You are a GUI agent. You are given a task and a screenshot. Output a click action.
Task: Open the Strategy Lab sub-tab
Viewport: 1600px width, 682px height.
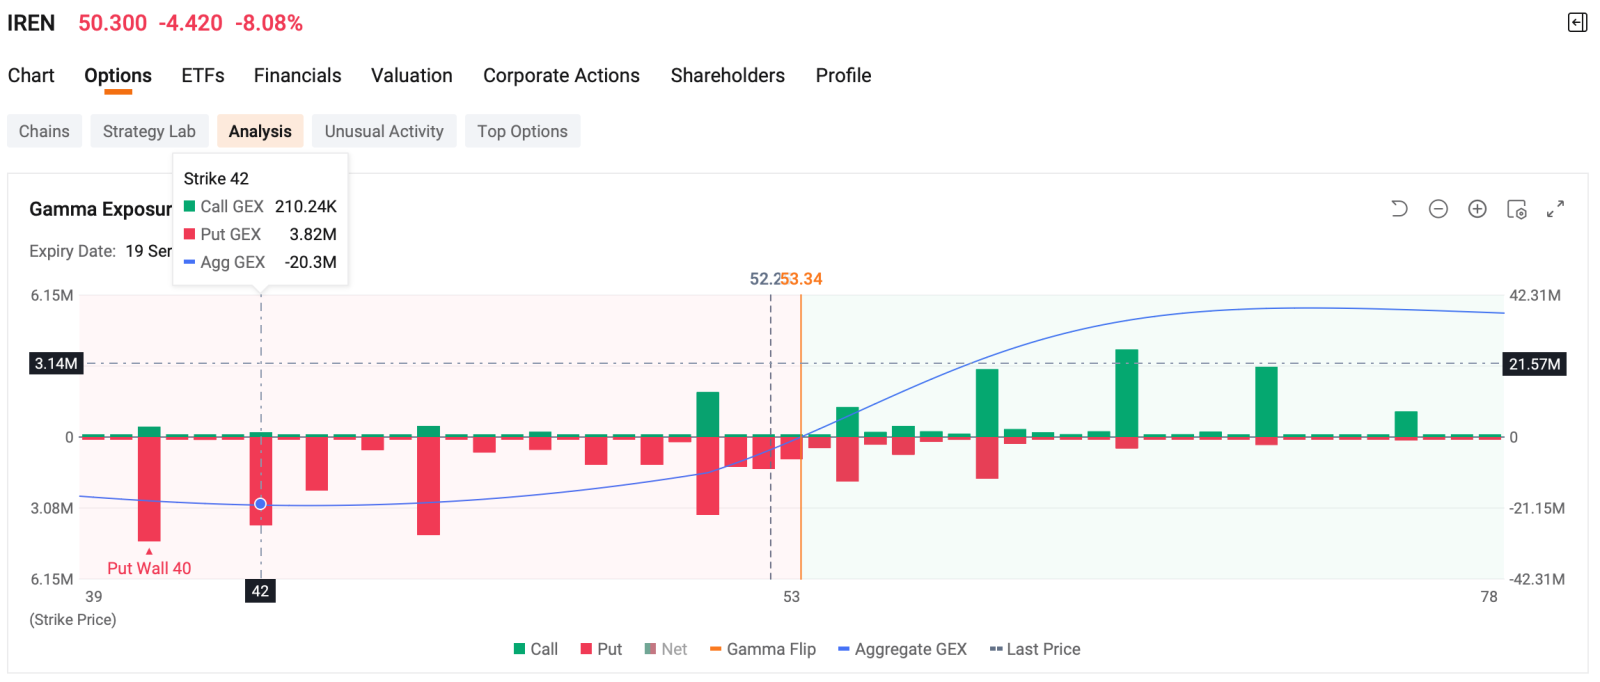pyautogui.click(x=149, y=131)
